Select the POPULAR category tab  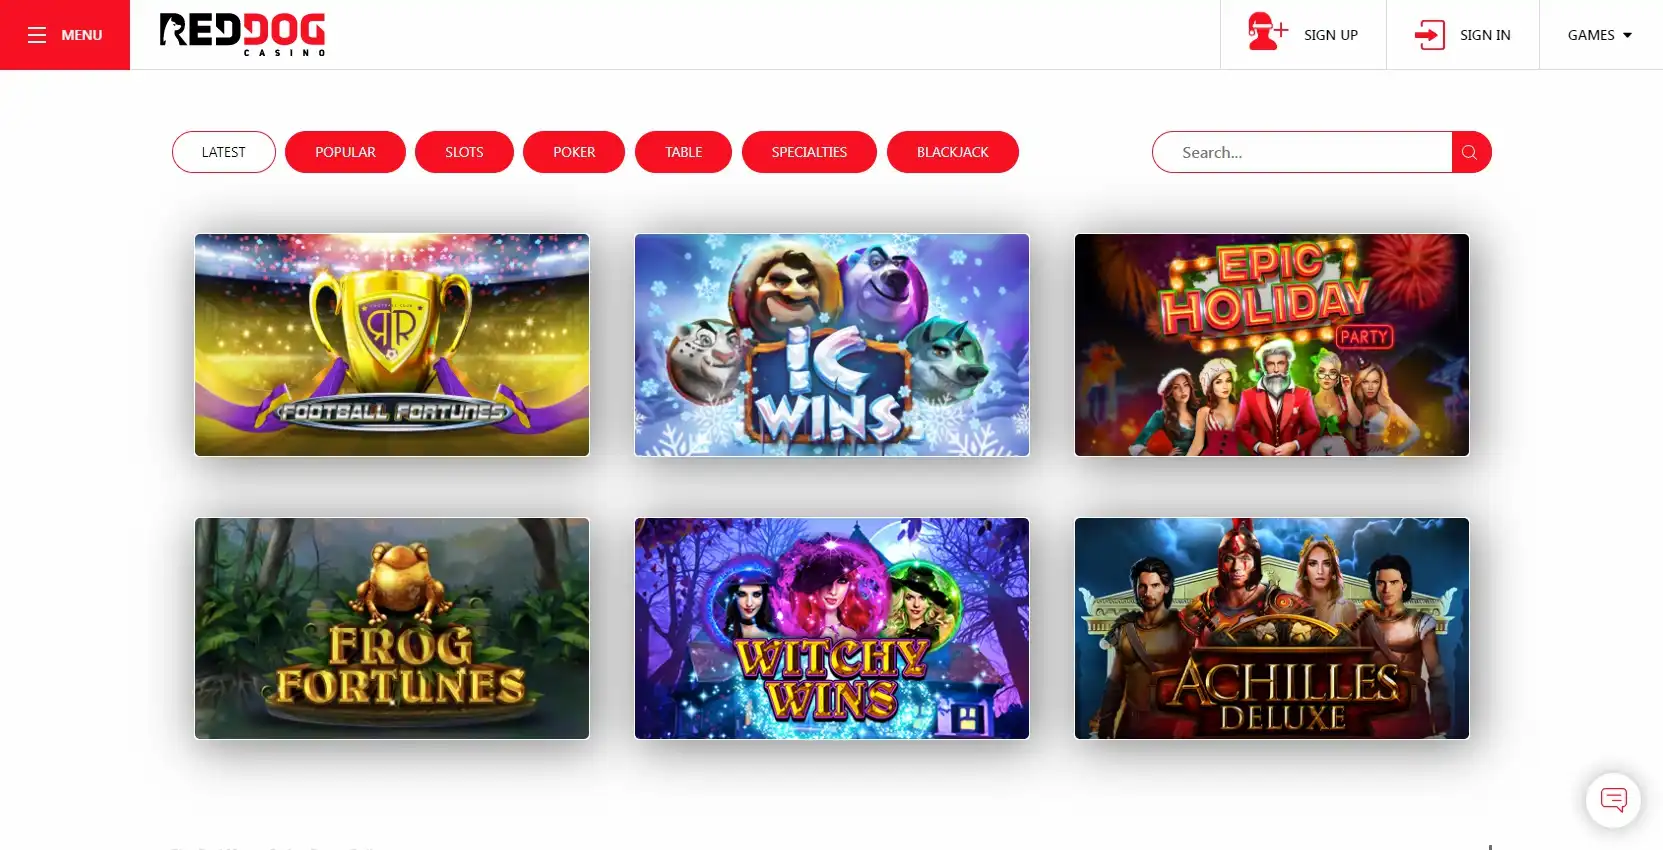345,152
